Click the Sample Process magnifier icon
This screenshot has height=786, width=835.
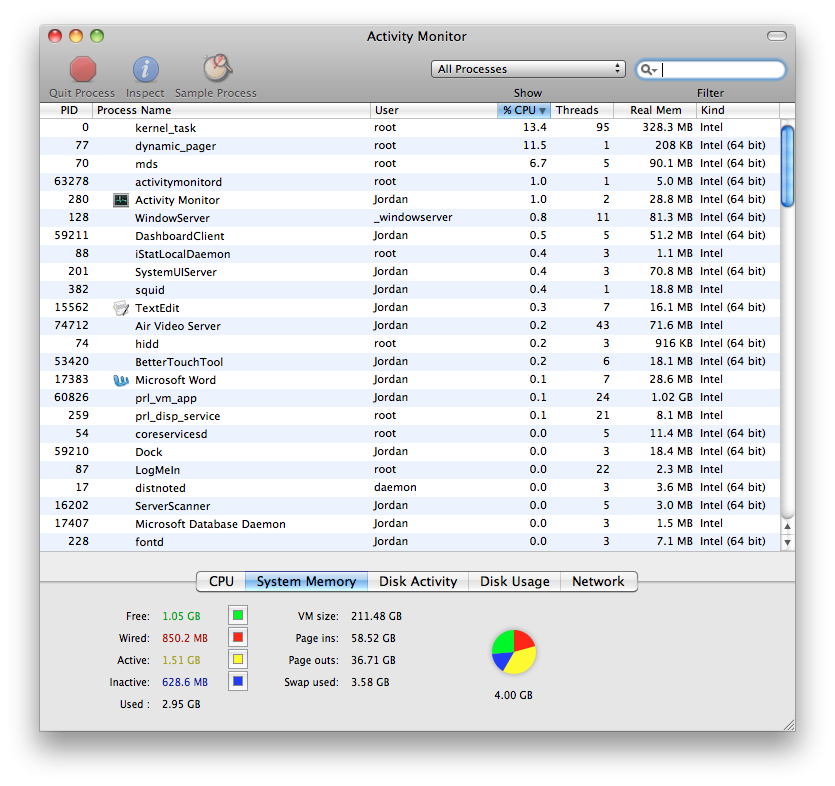tap(217, 68)
